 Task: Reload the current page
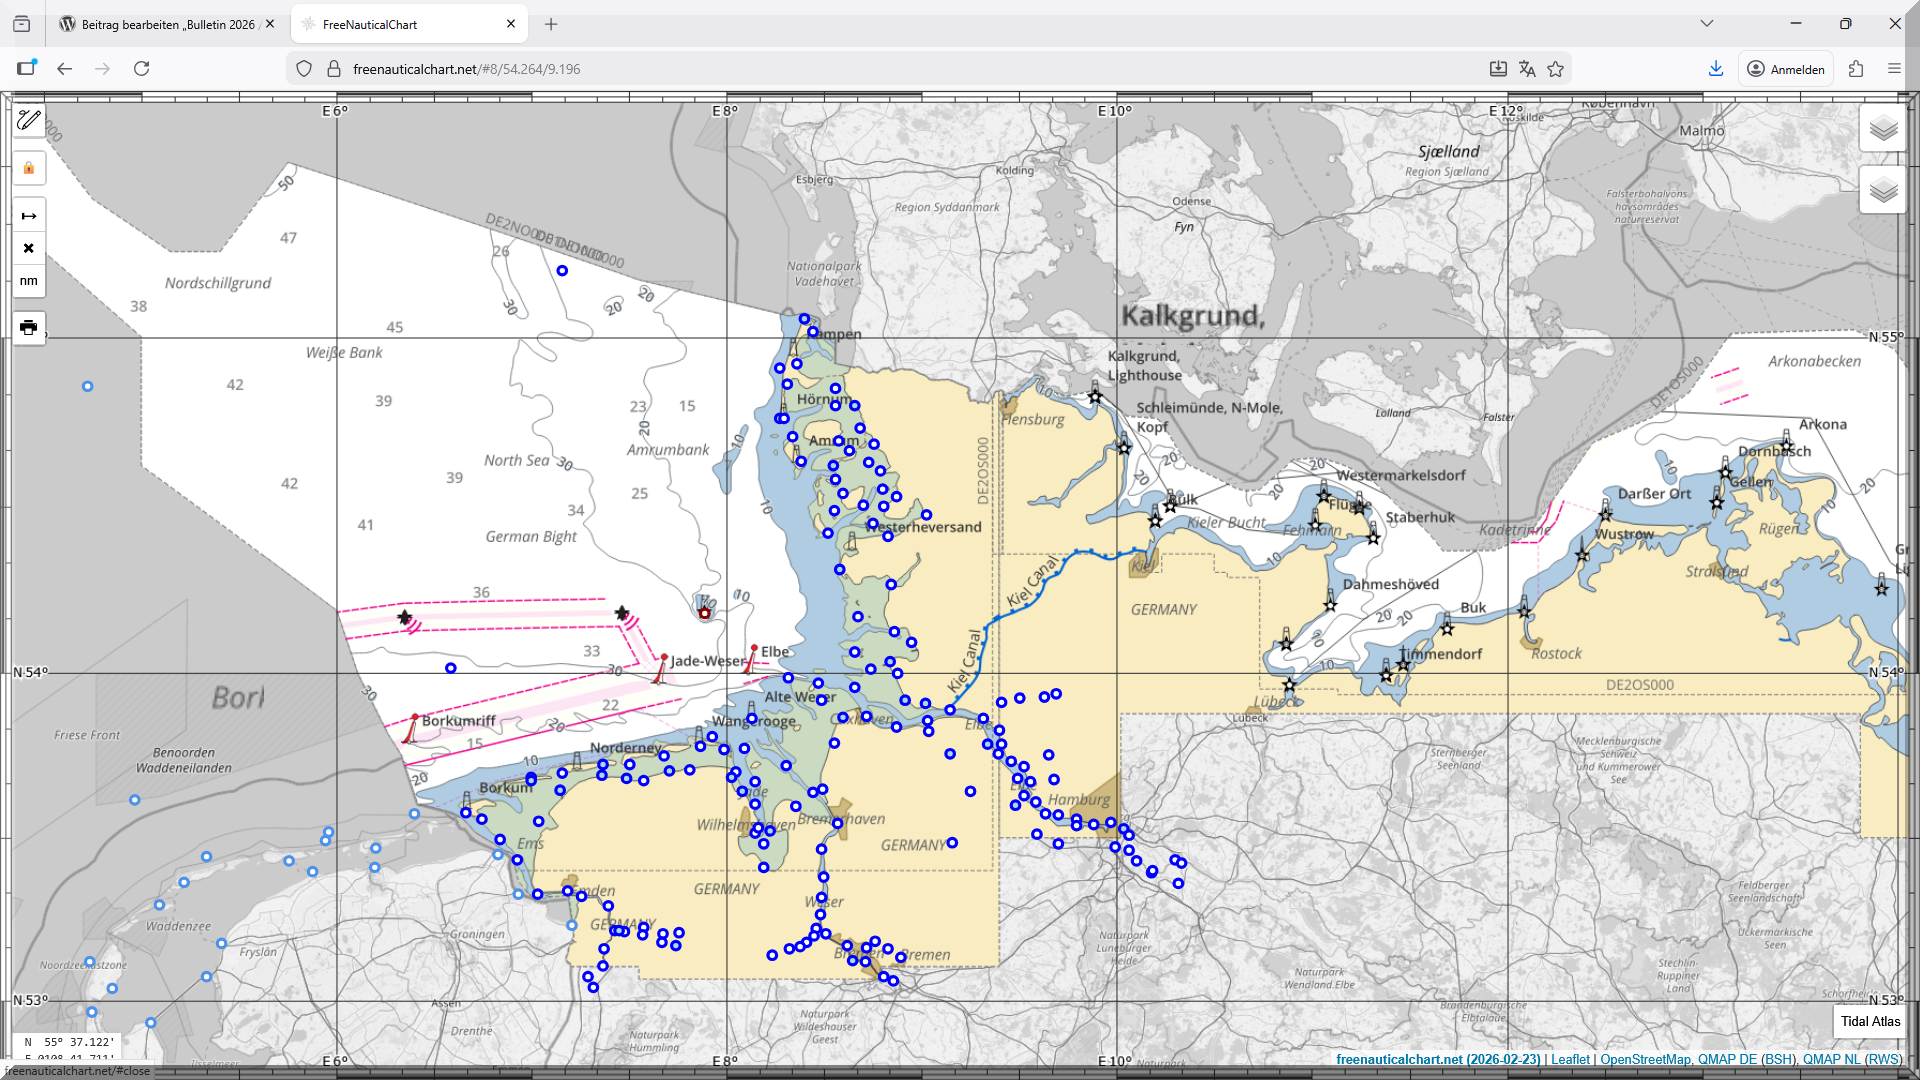pyautogui.click(x=141, y=69)
